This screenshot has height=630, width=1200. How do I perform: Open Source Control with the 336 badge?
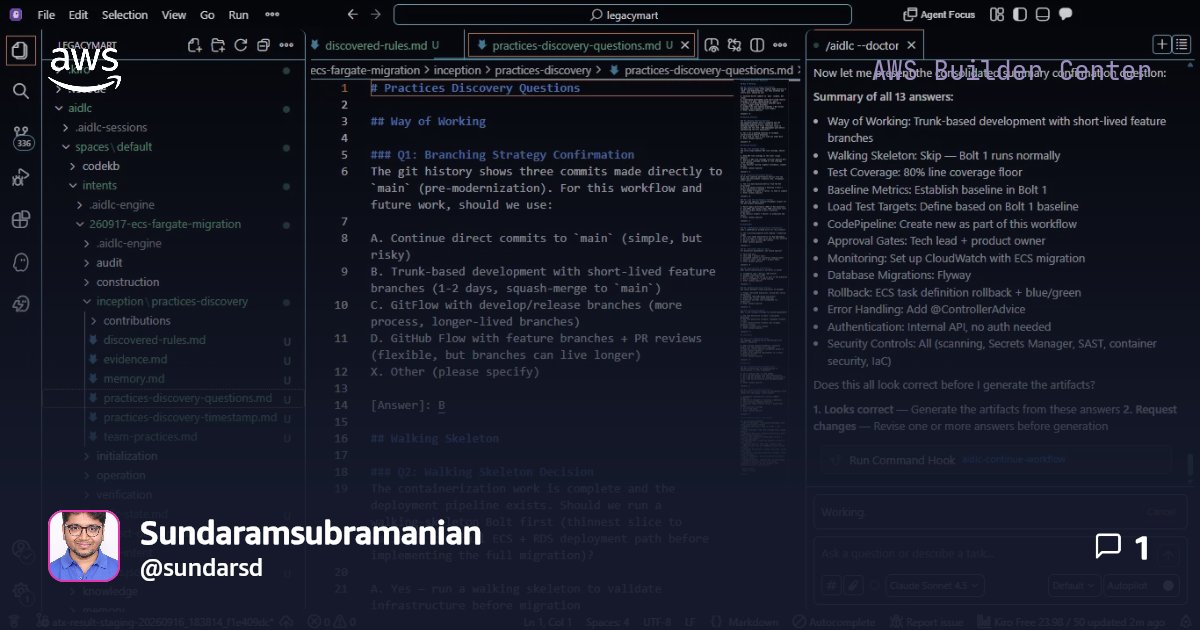pos(21,136)
